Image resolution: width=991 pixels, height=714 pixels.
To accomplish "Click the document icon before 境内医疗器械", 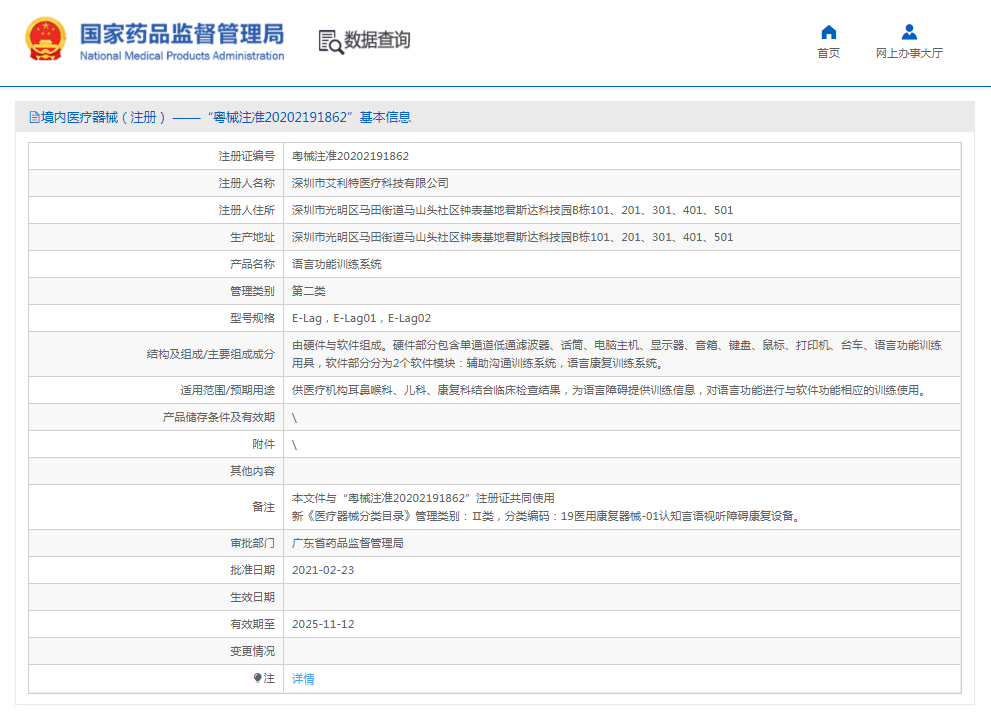I will tap(34, 117).
